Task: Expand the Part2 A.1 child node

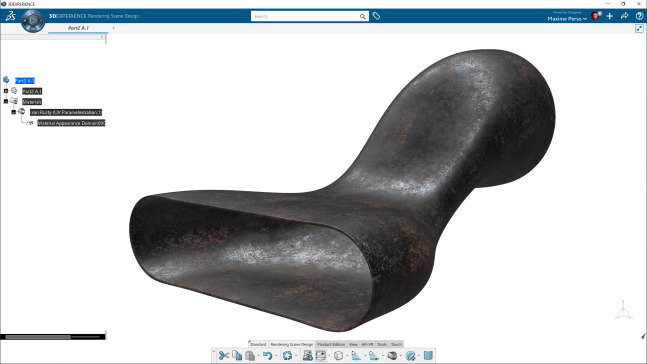Action: pos(6,91)
